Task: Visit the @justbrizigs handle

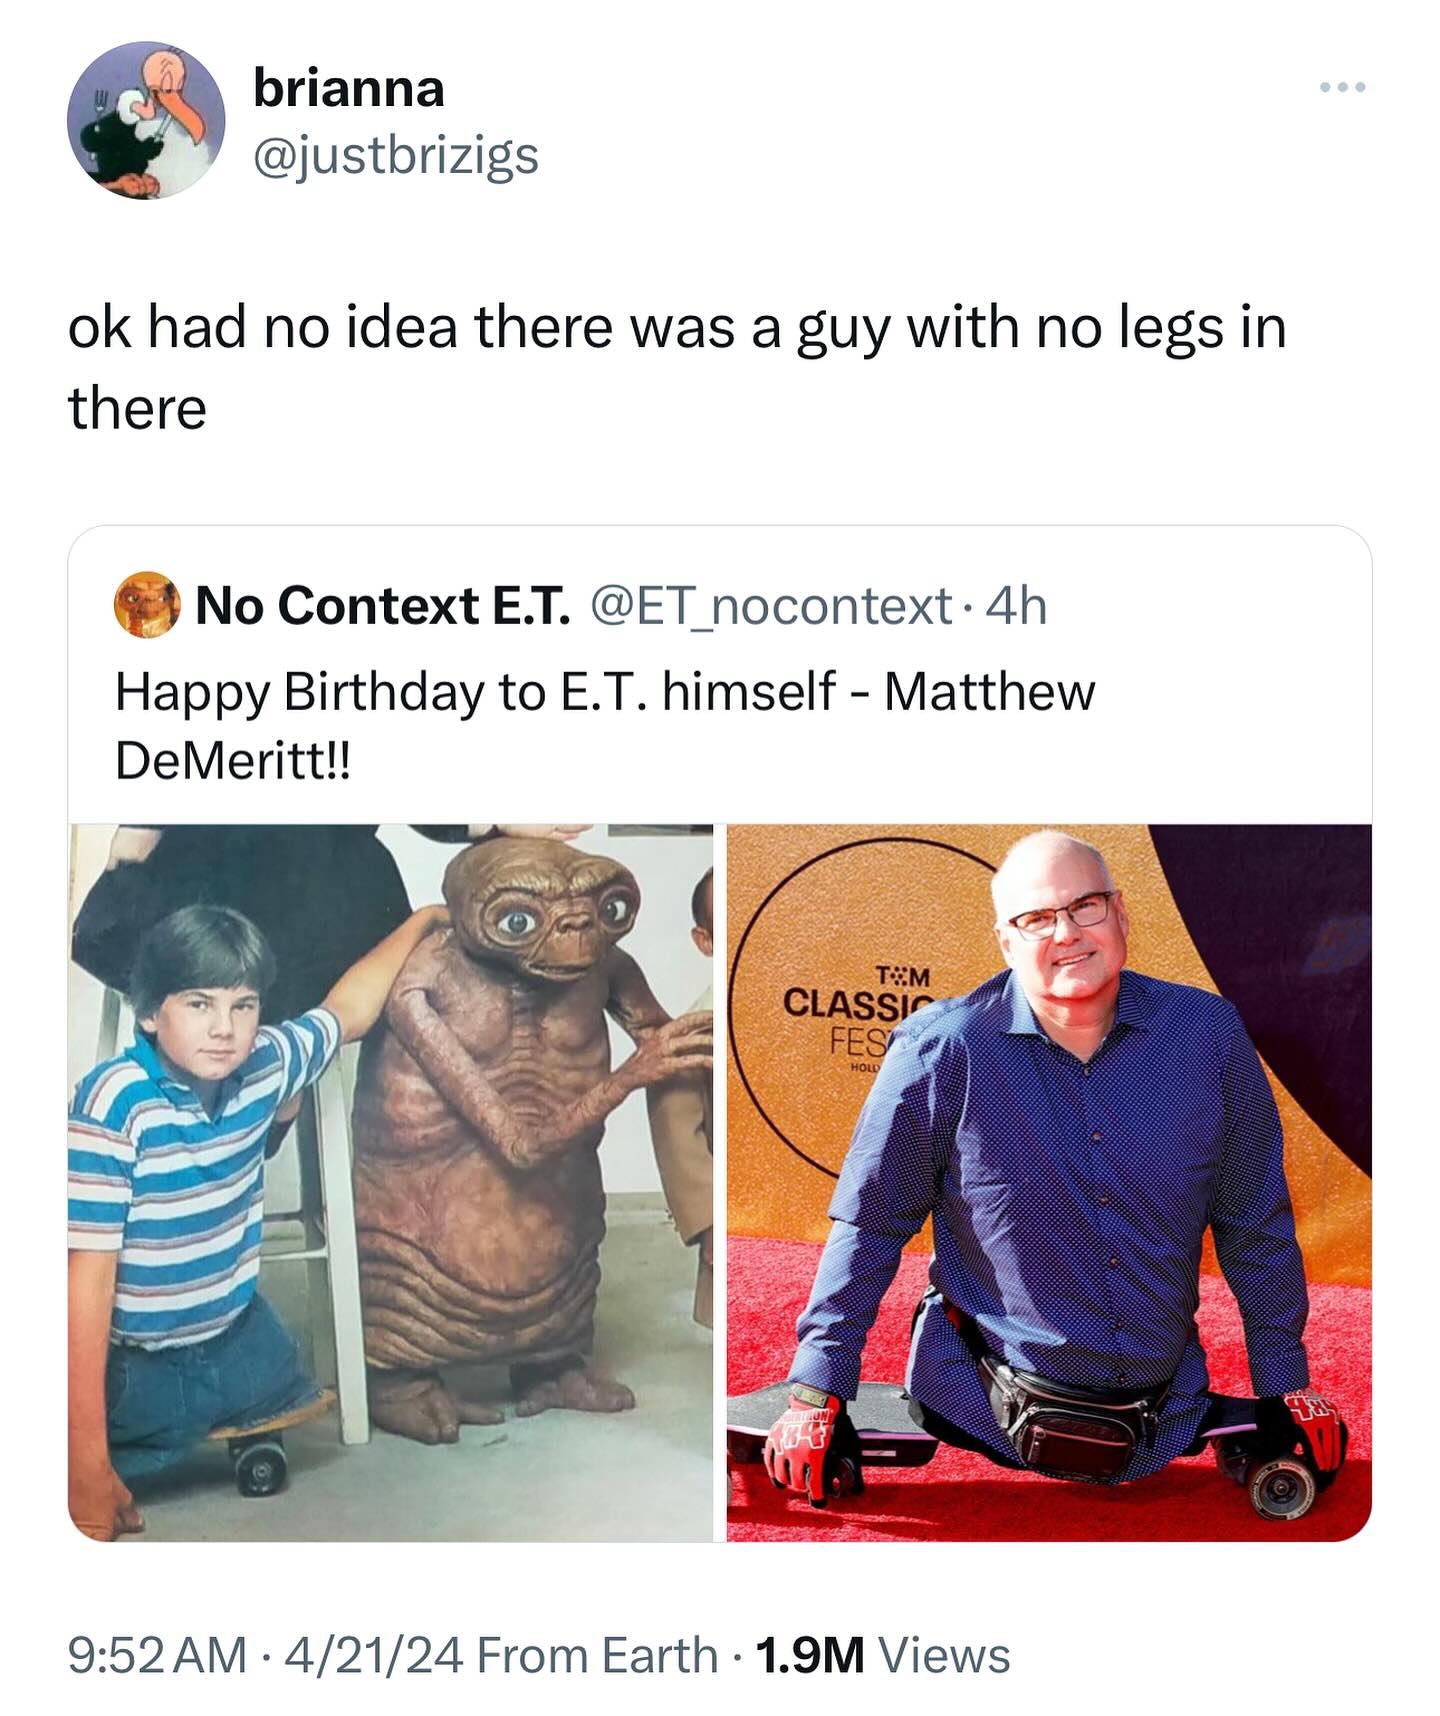Action: point(396,156)
